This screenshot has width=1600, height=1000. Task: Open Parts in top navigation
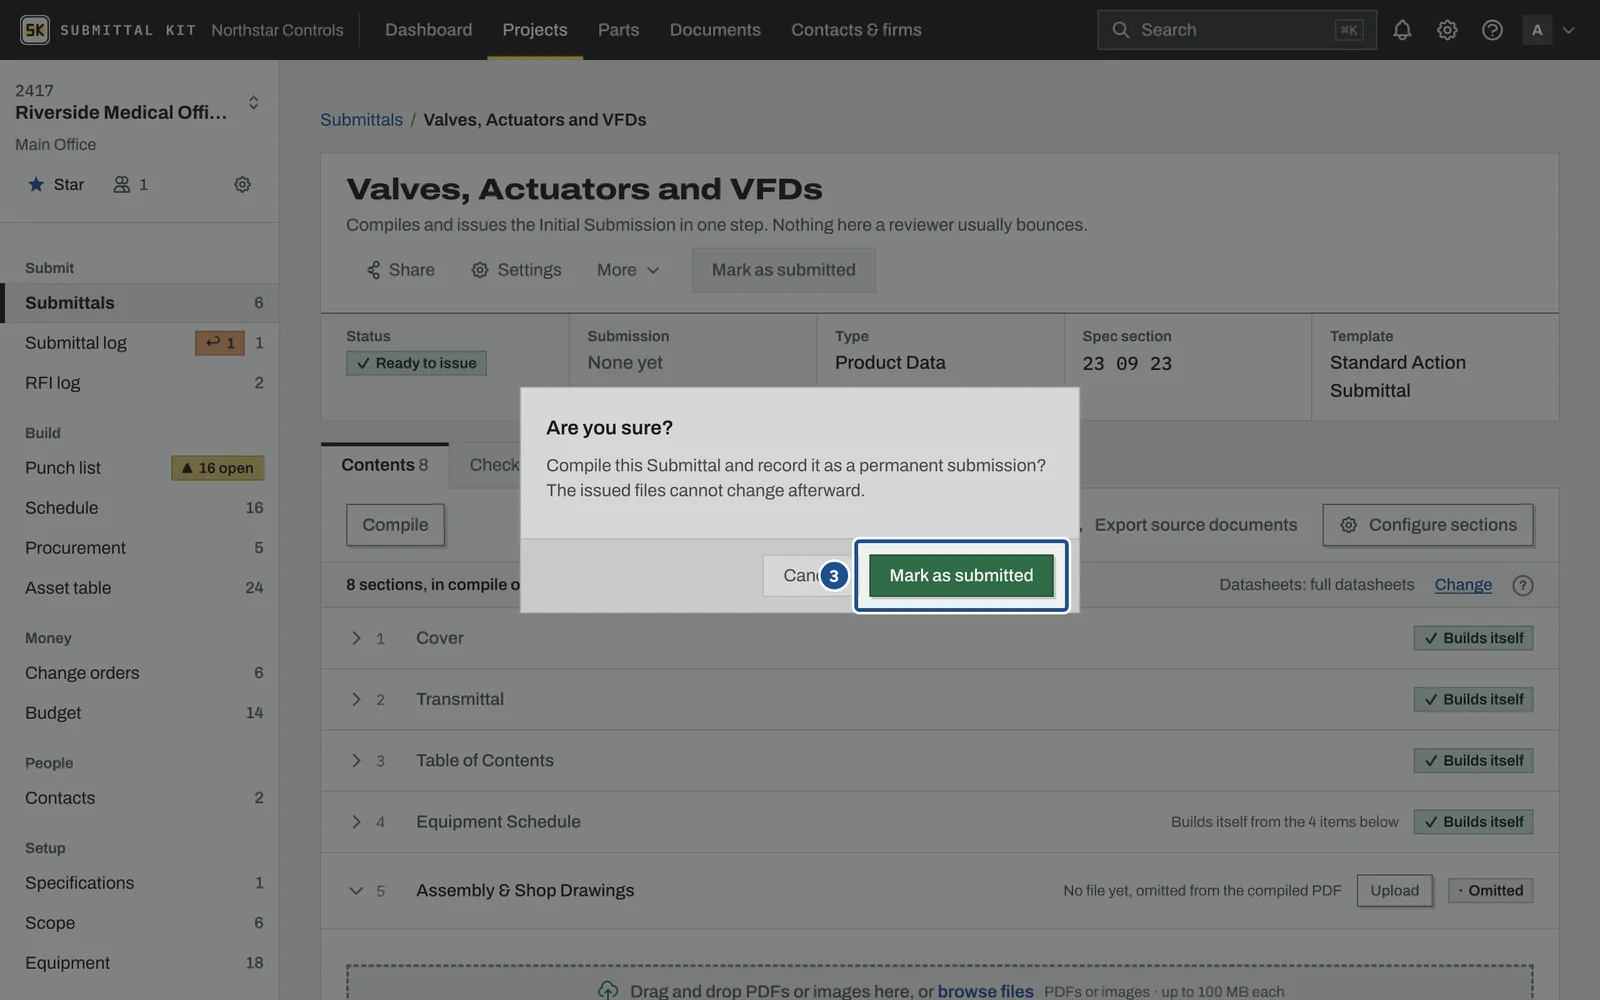click(x=618, y=30)
